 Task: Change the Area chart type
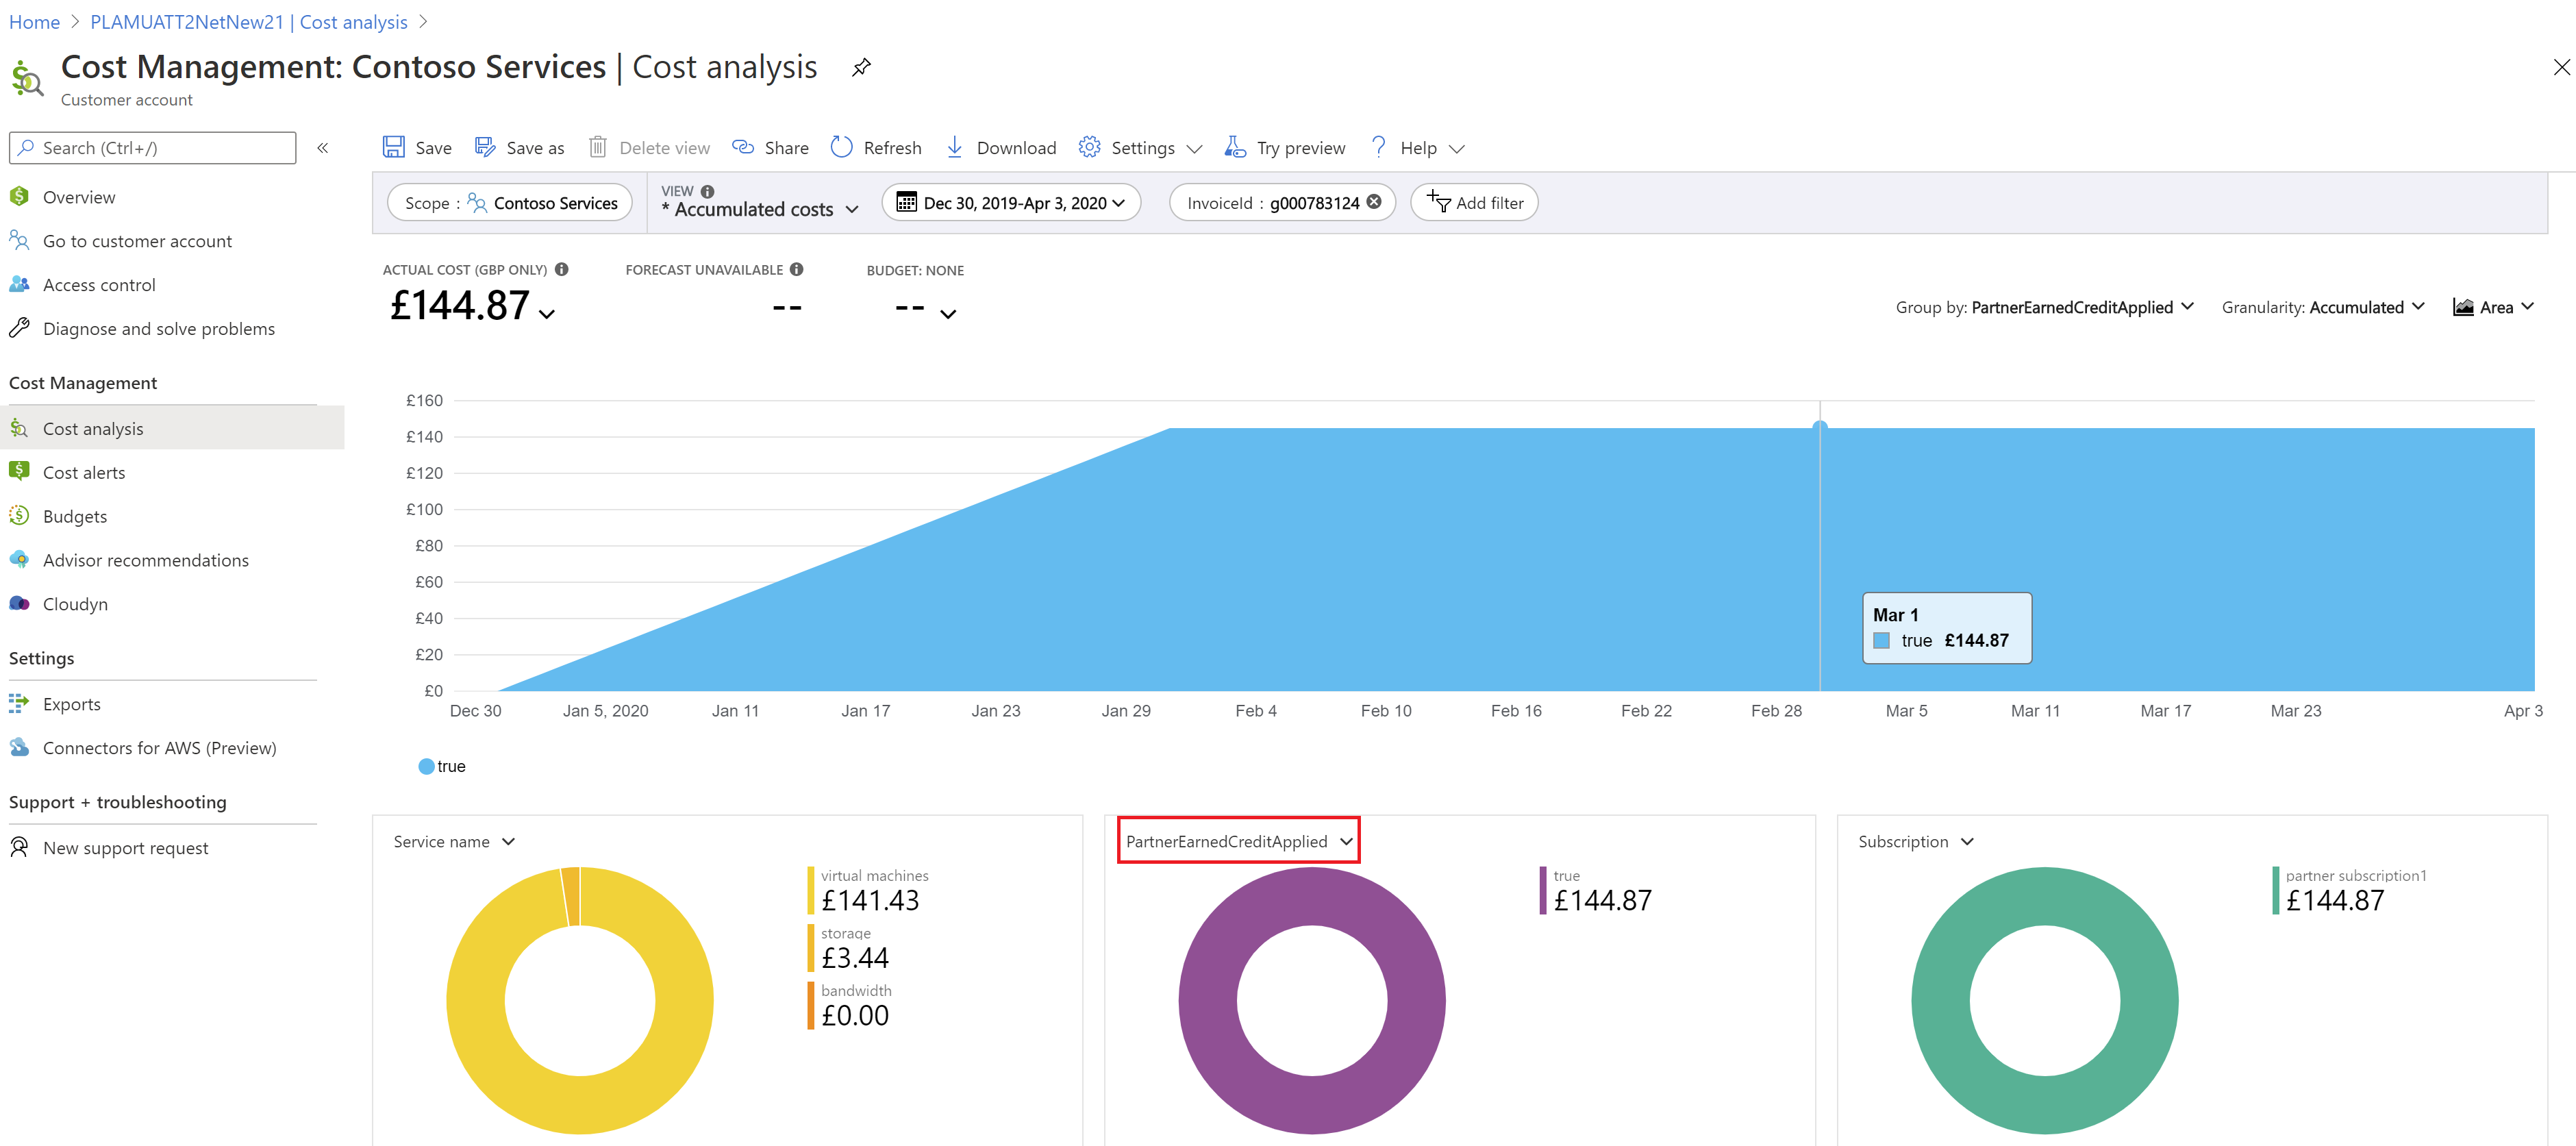pyautogui.click(x=2493, y=307)
